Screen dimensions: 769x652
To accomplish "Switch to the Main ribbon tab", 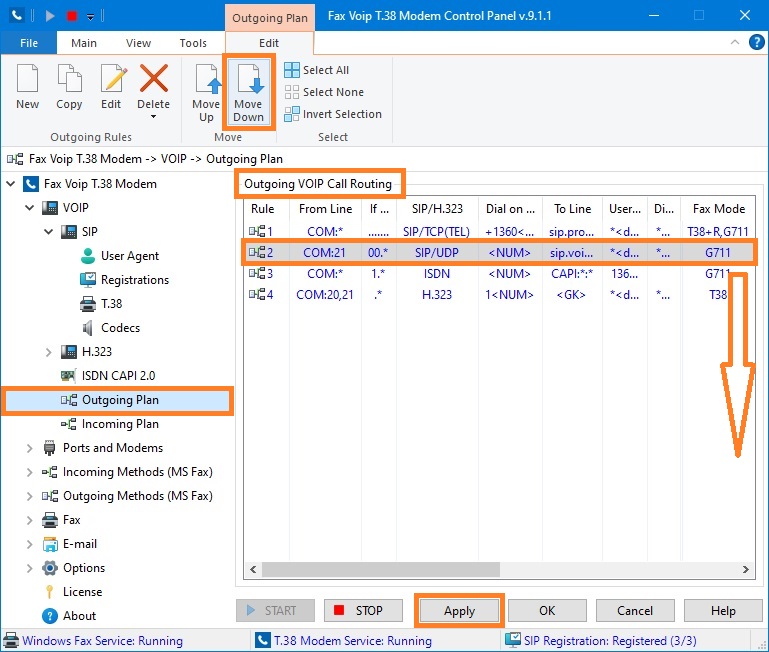I will pyautogui.click(x=84, y=43).
